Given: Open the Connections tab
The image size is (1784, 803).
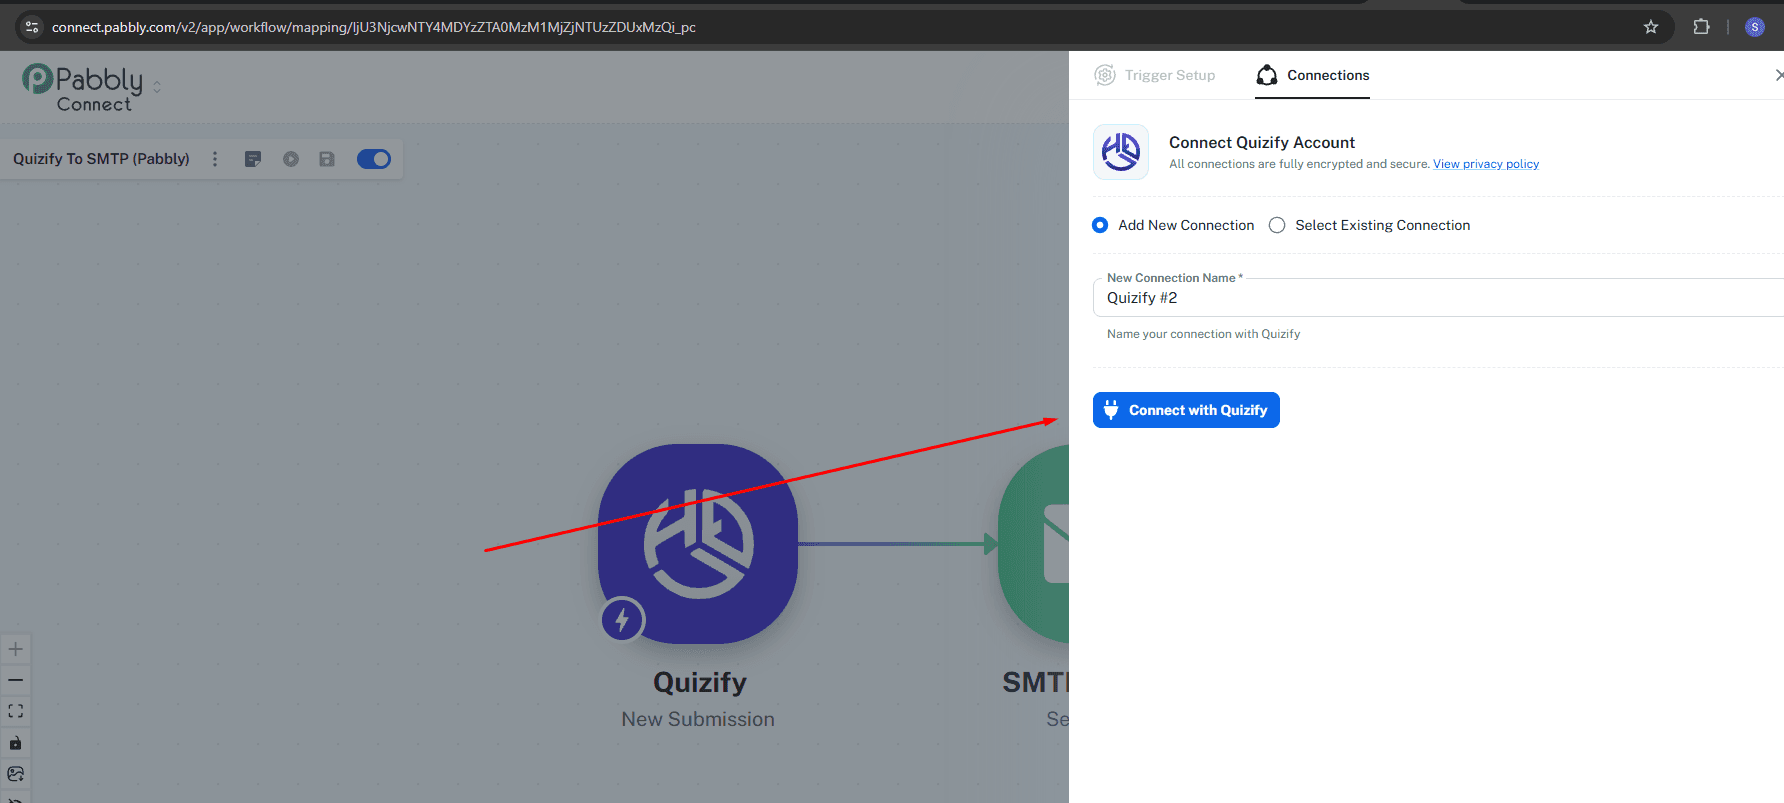Looking at the screenshot, I should pos(1313,75).
